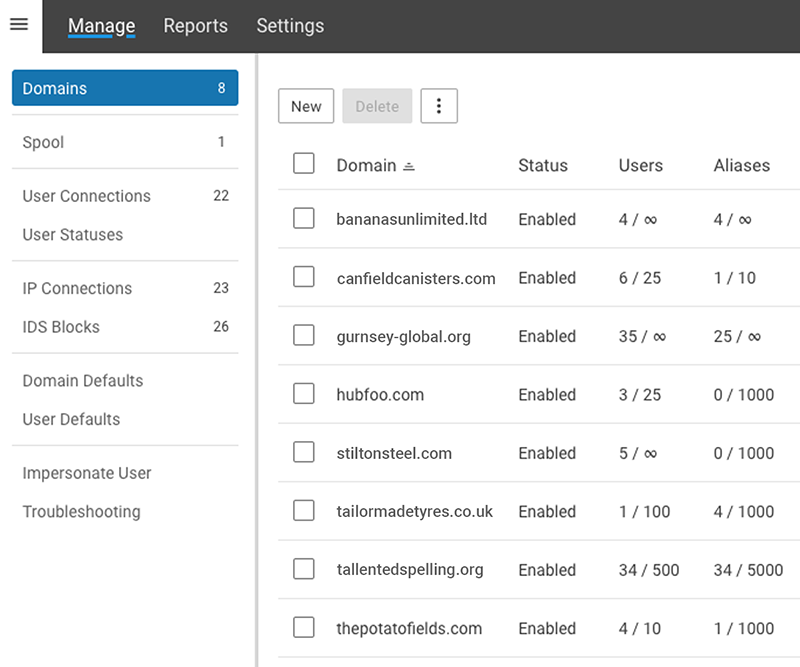Open User Defaults in sidebar

point(125,419)
